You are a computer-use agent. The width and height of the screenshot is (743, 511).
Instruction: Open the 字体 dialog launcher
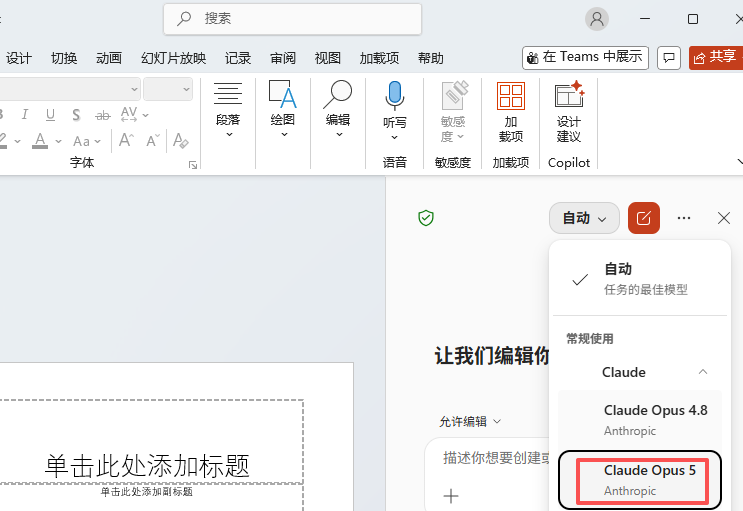click(193, 164)
